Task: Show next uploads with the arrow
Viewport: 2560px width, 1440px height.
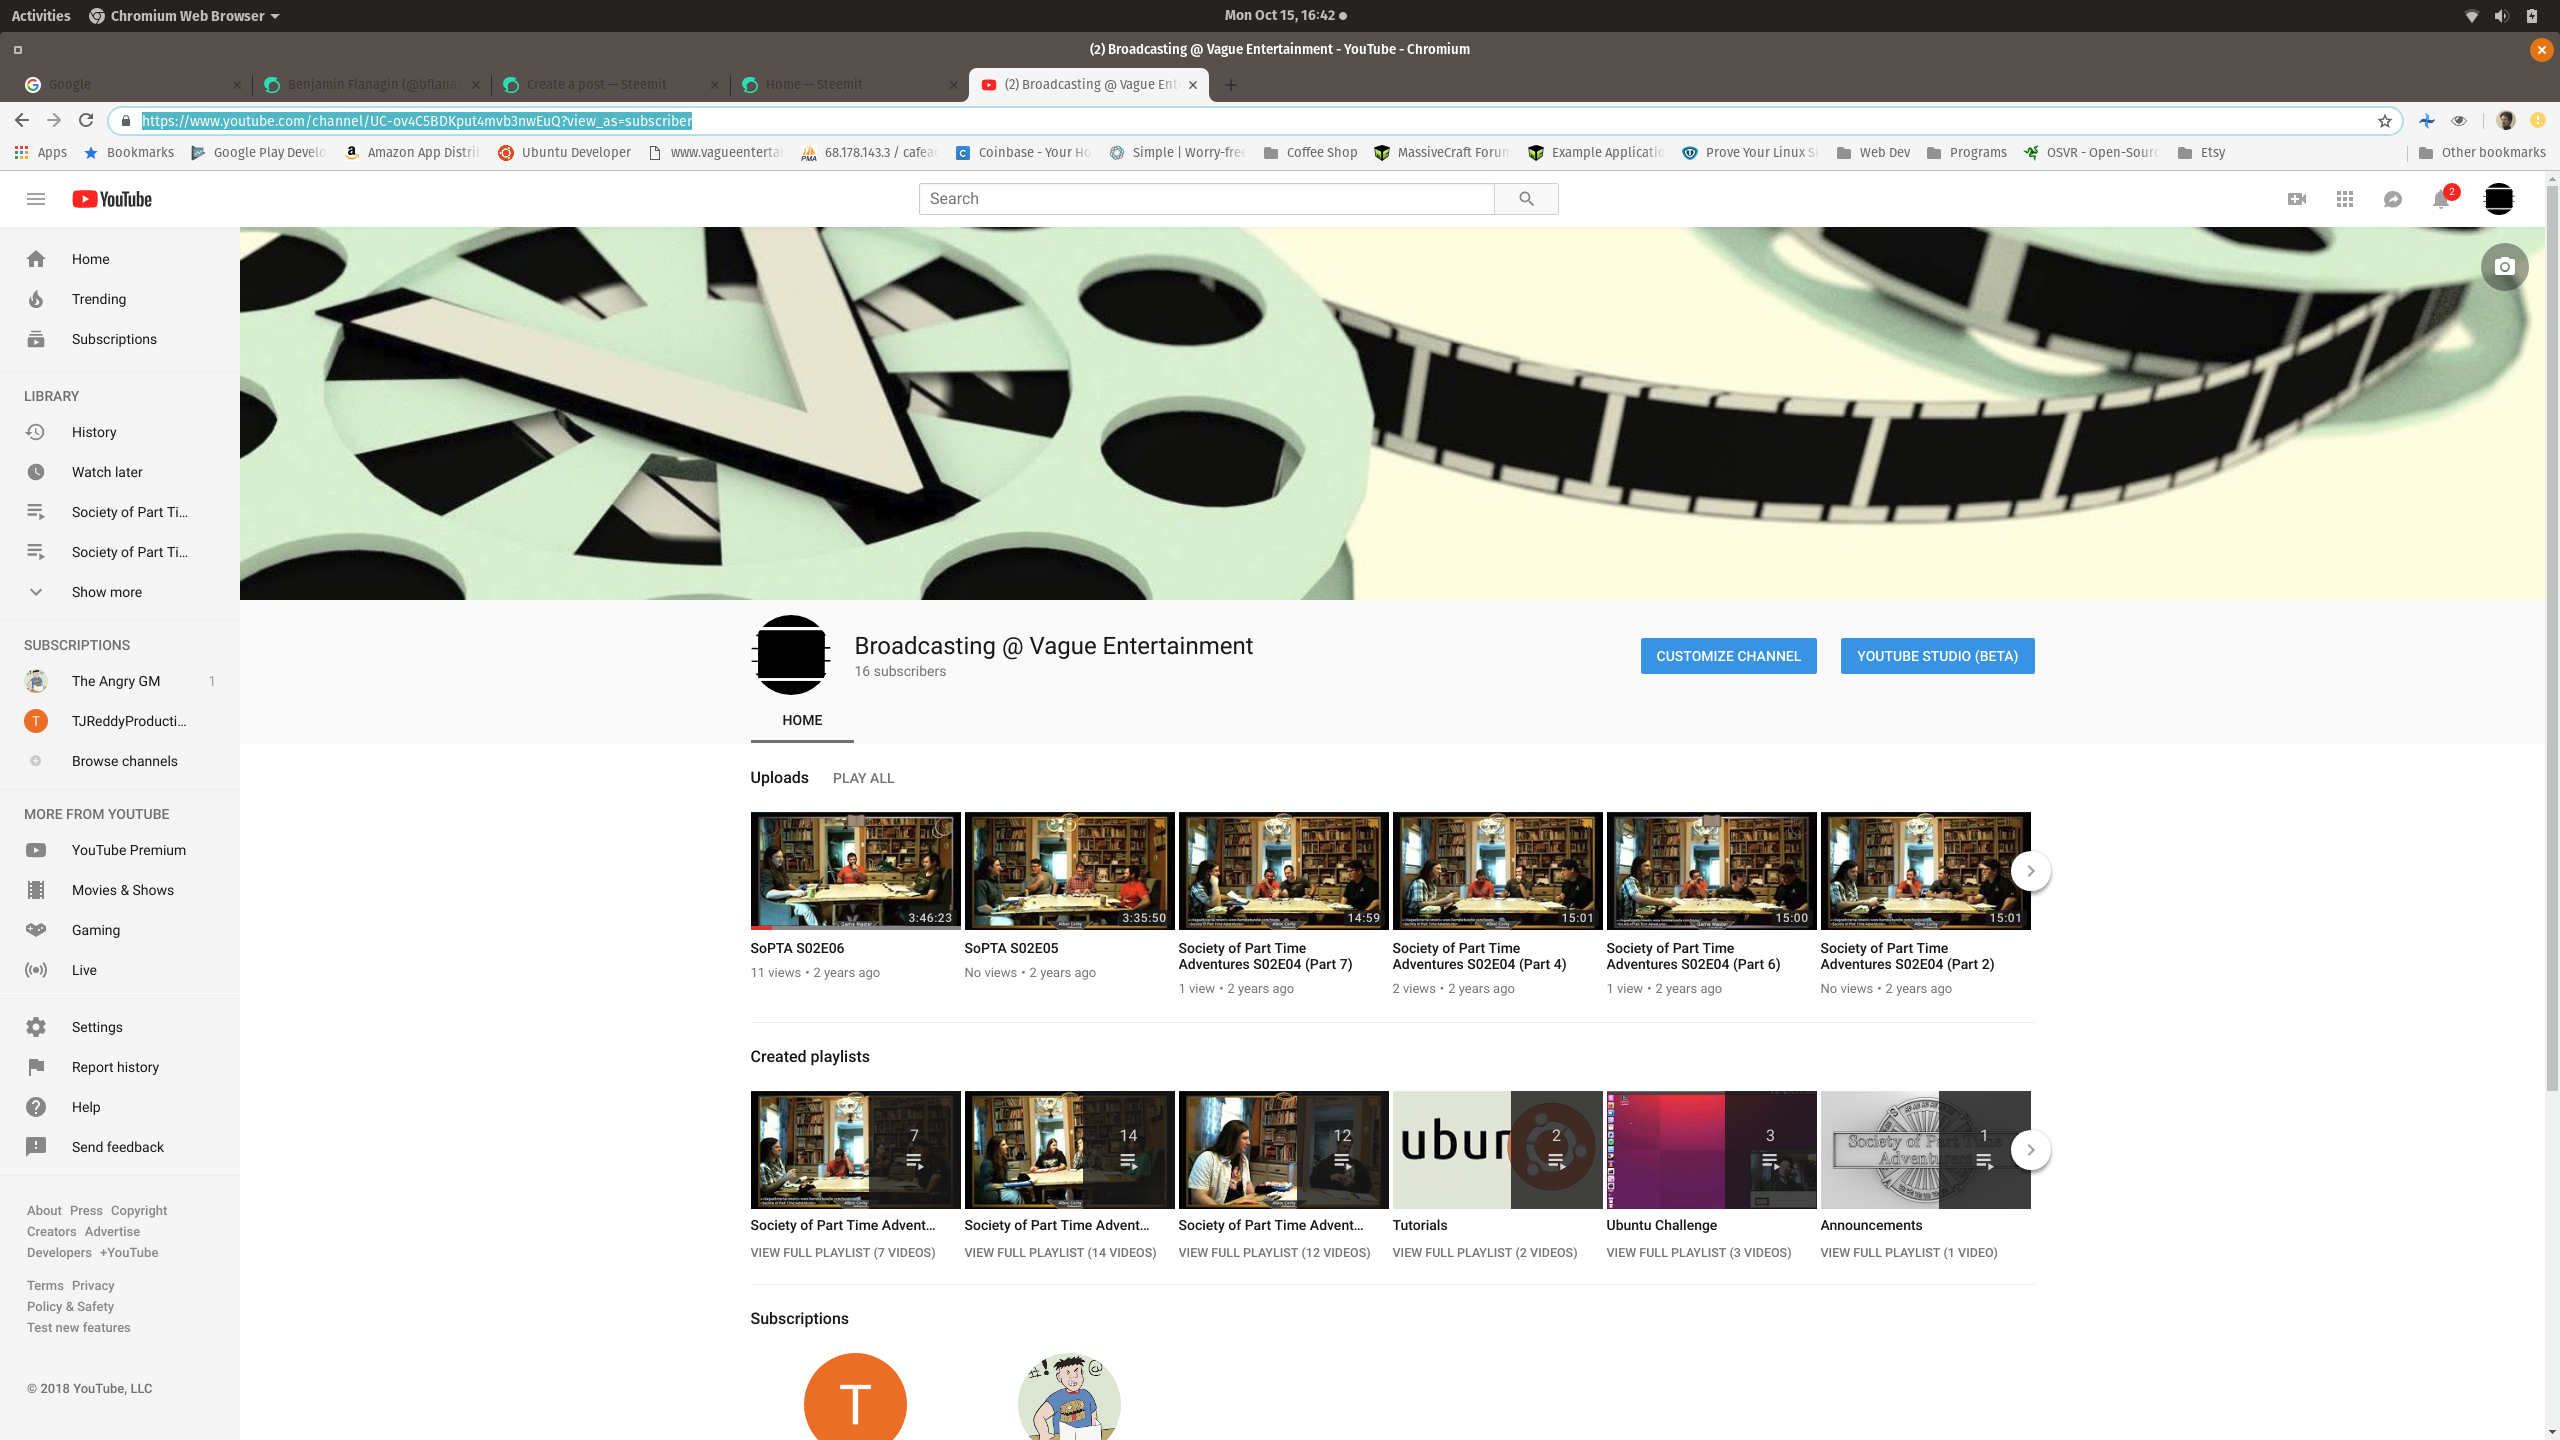Action: coord(2030,871)
